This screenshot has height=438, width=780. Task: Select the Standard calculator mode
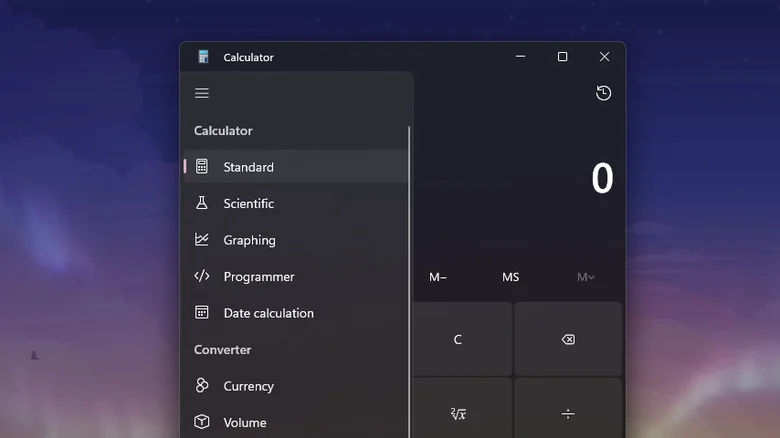[x=248, y=167]
